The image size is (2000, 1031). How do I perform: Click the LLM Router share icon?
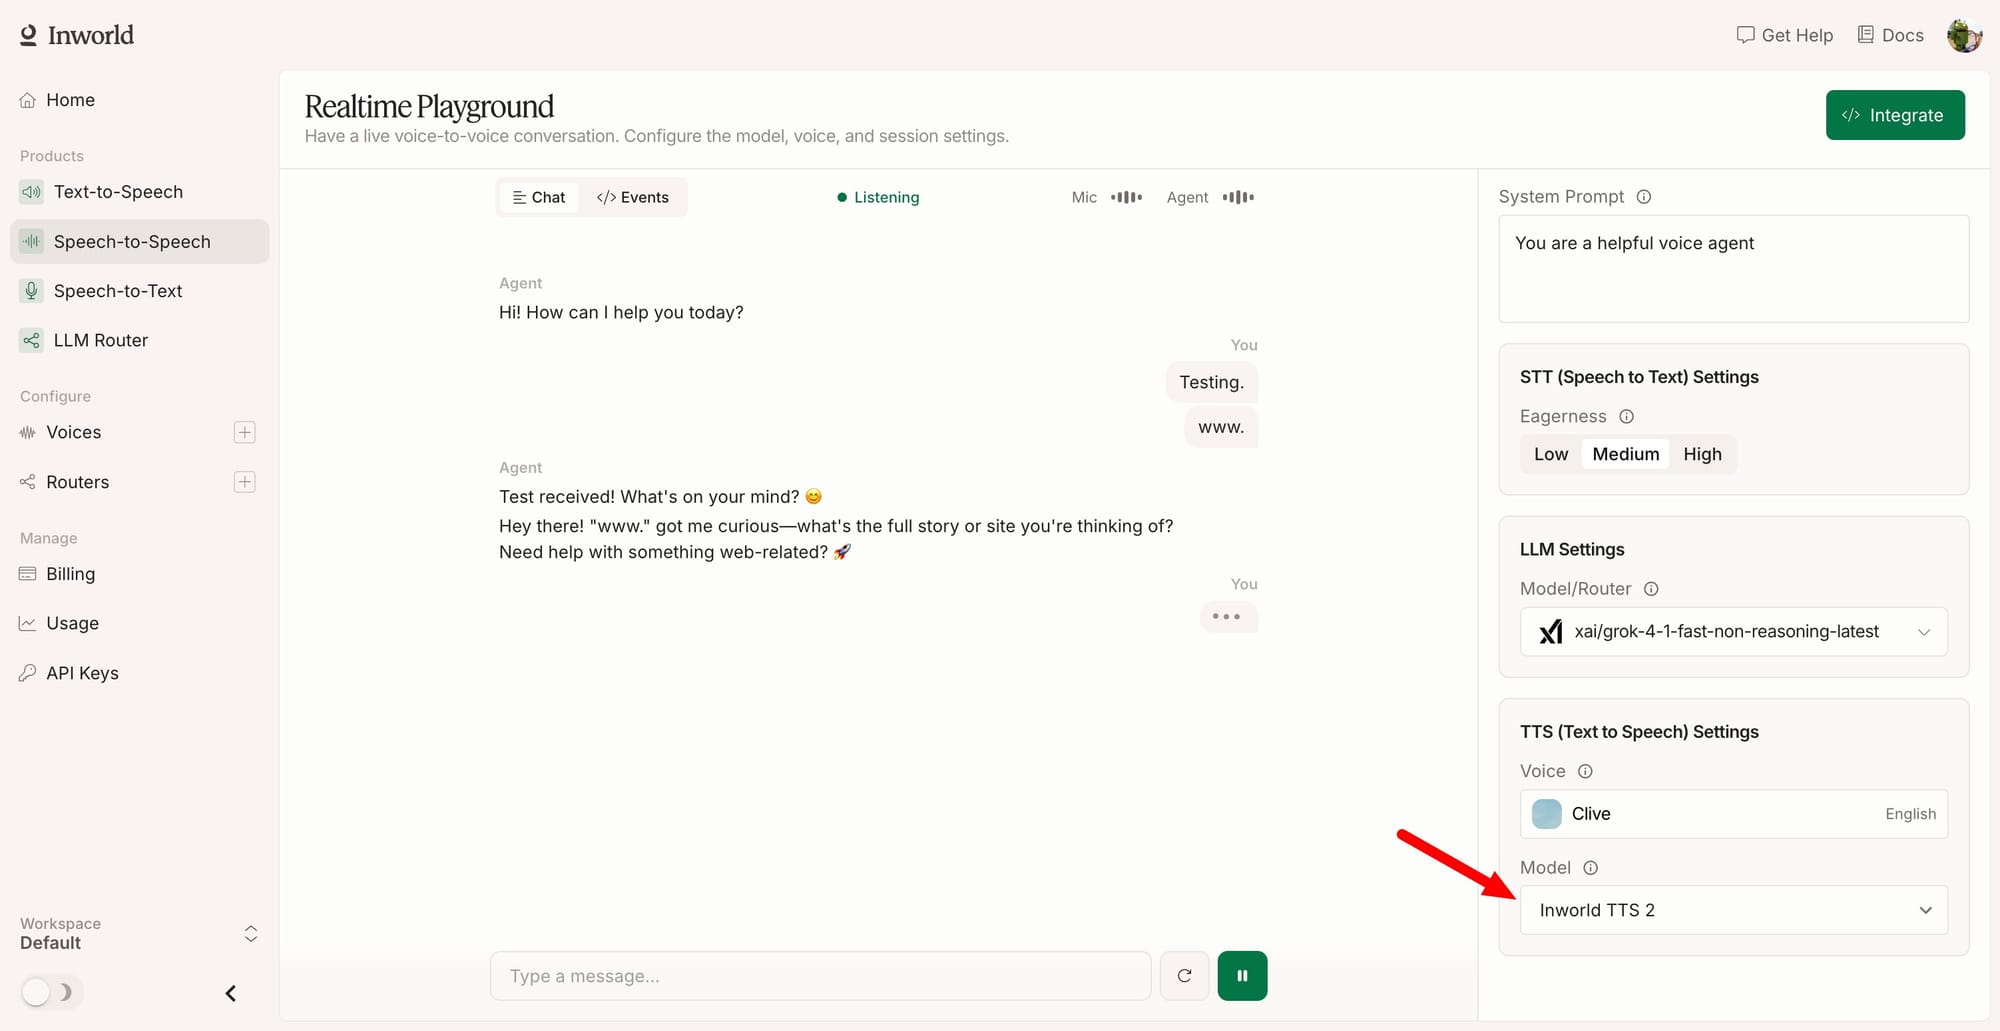point(32,340)
